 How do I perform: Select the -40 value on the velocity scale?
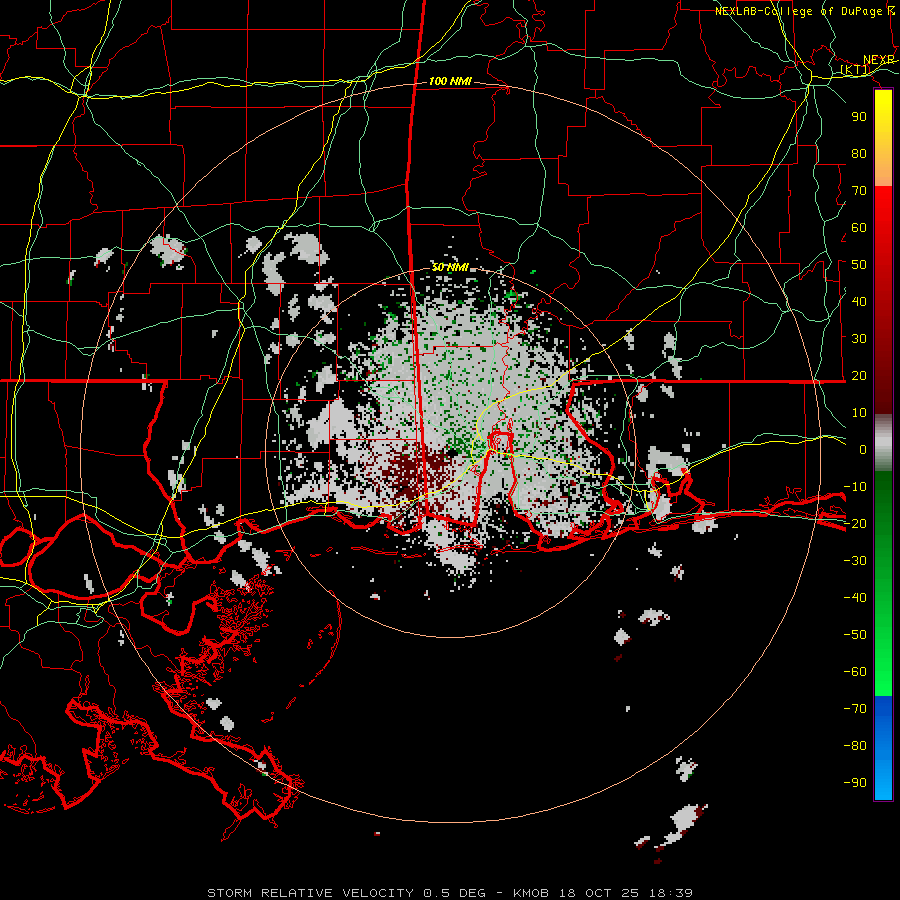click(x=855, y=598)
